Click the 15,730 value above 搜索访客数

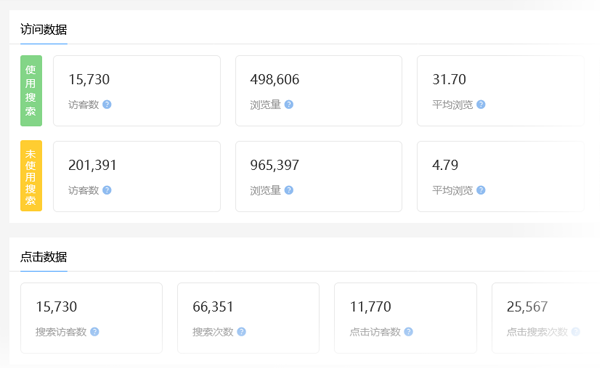(x=56, y=307)
